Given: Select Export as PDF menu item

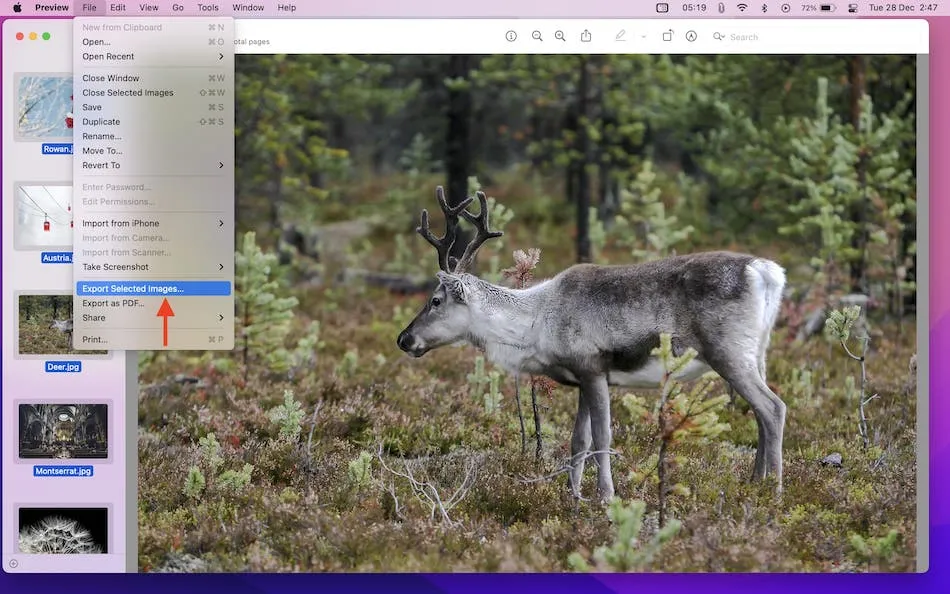Looking at the screenshot, I should [x=113, y=303].
